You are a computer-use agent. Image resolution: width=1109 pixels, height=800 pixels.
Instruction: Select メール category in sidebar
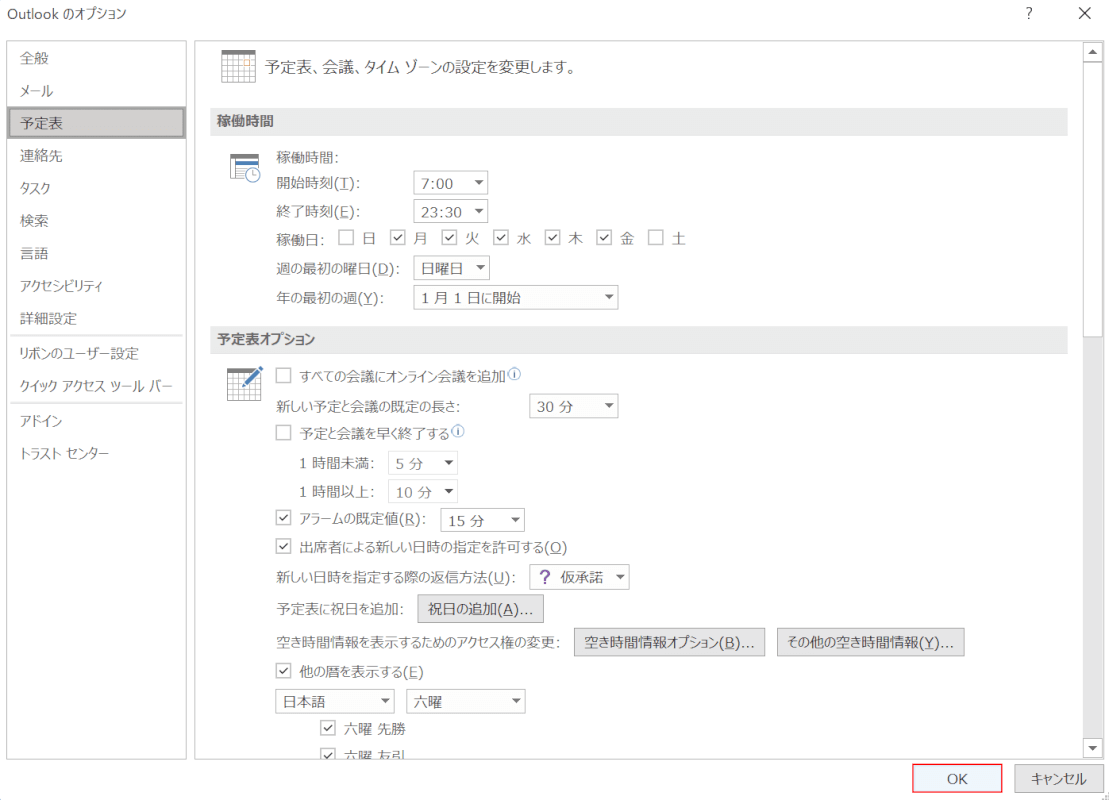96,91
